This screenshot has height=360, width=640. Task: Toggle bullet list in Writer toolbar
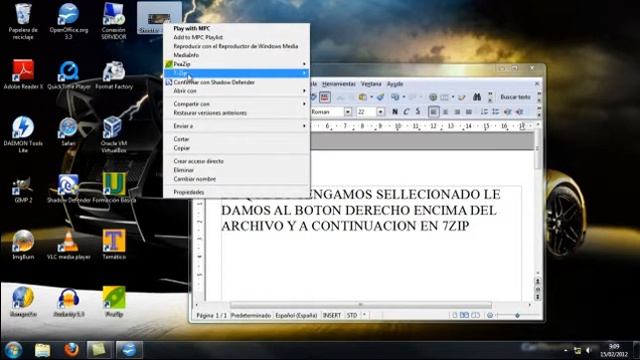pyautogui.click(x=496, y=111)
